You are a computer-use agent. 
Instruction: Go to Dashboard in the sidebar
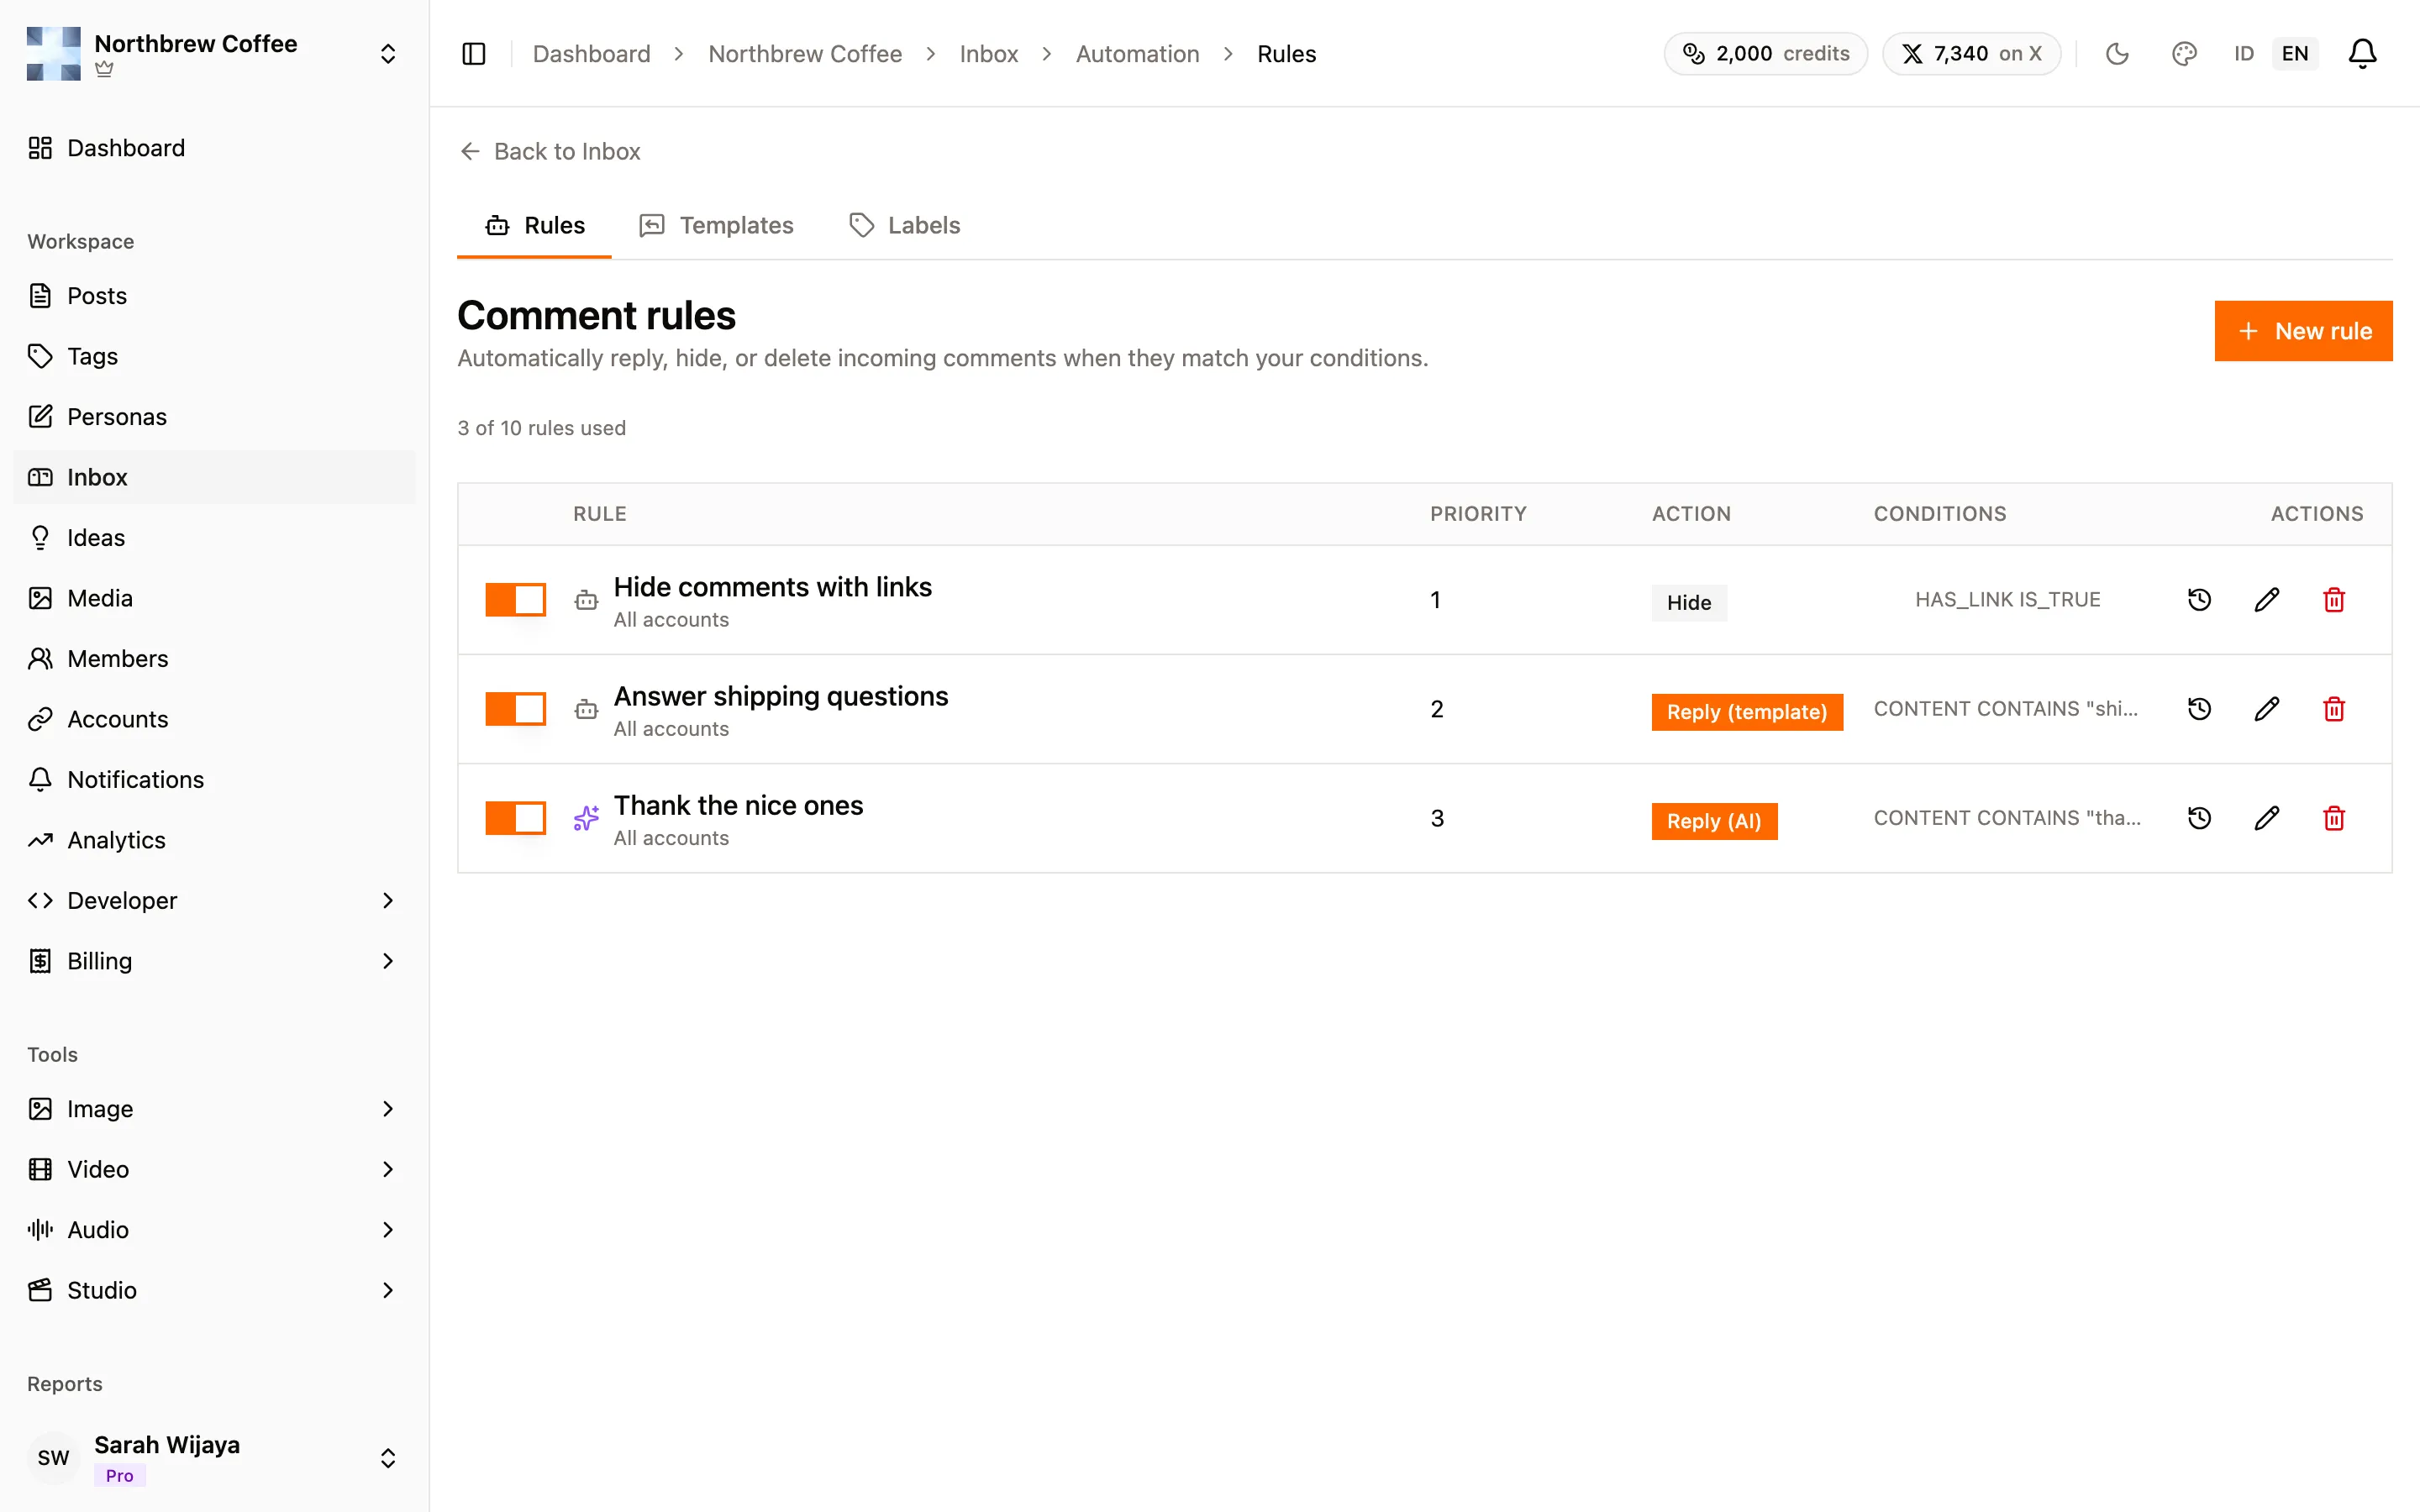pyautogui.click(x=214, y=148)
